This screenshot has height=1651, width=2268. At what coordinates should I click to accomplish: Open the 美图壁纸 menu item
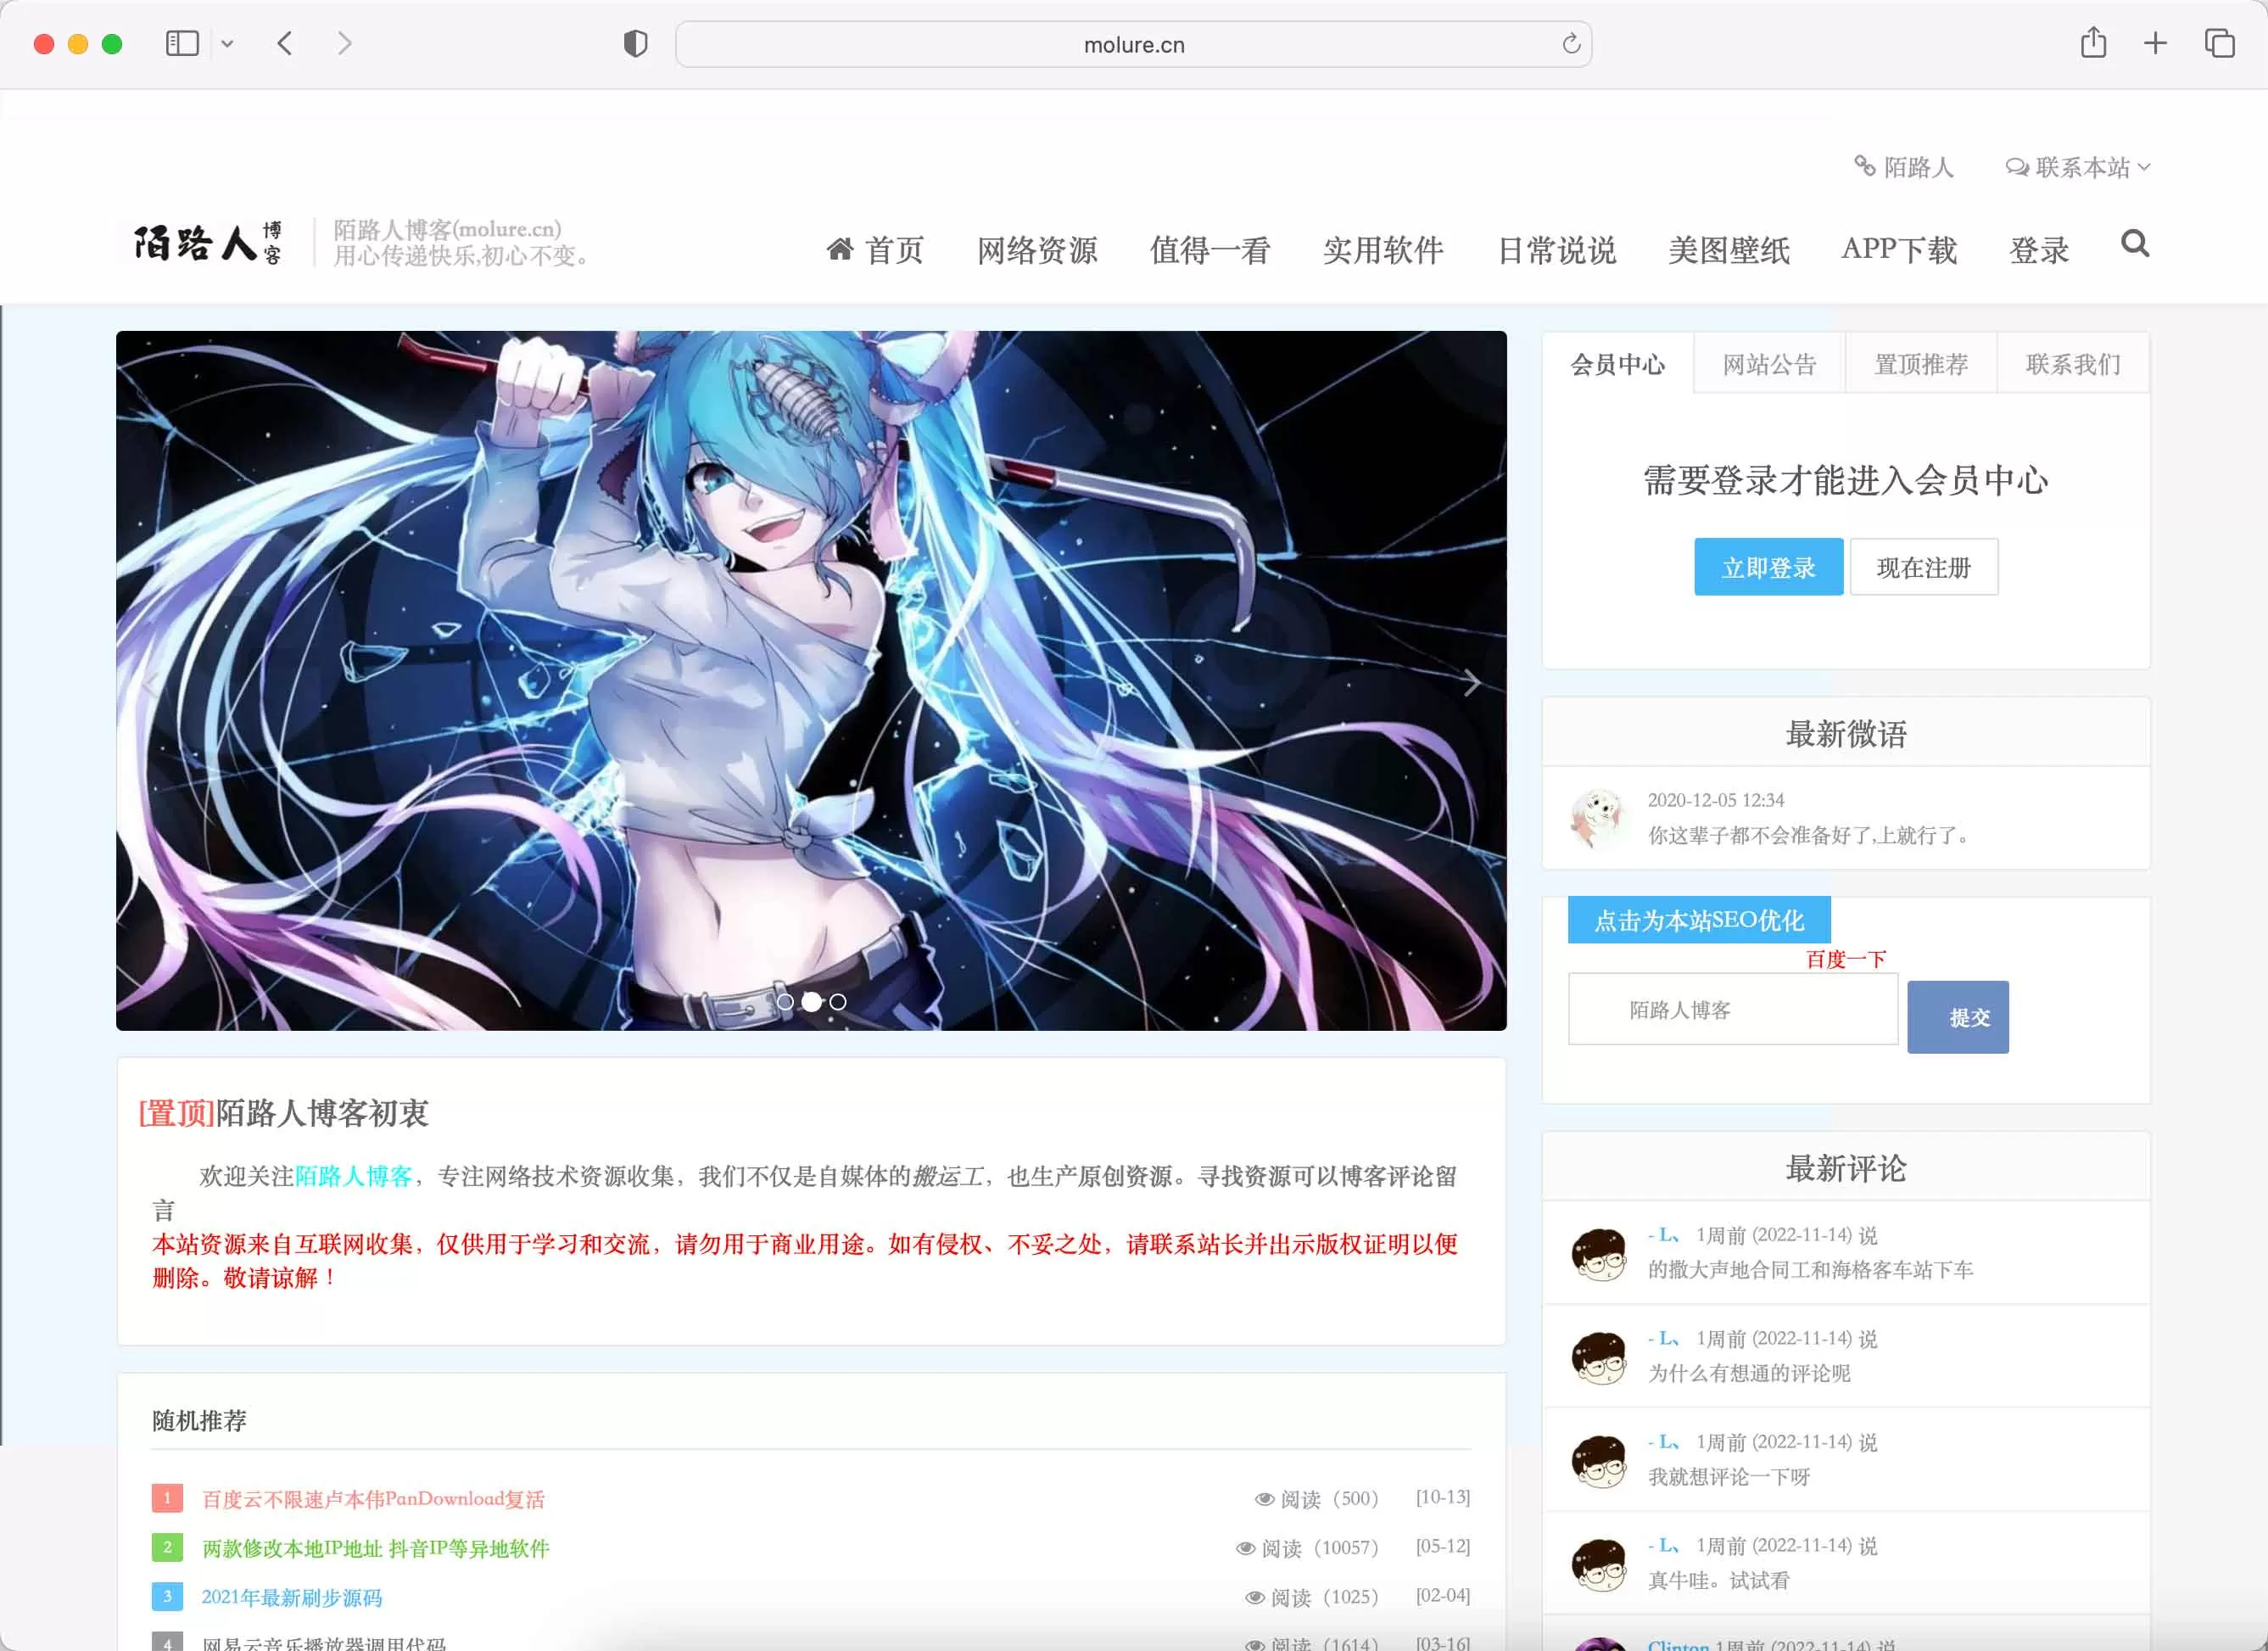coord(1729,249)
